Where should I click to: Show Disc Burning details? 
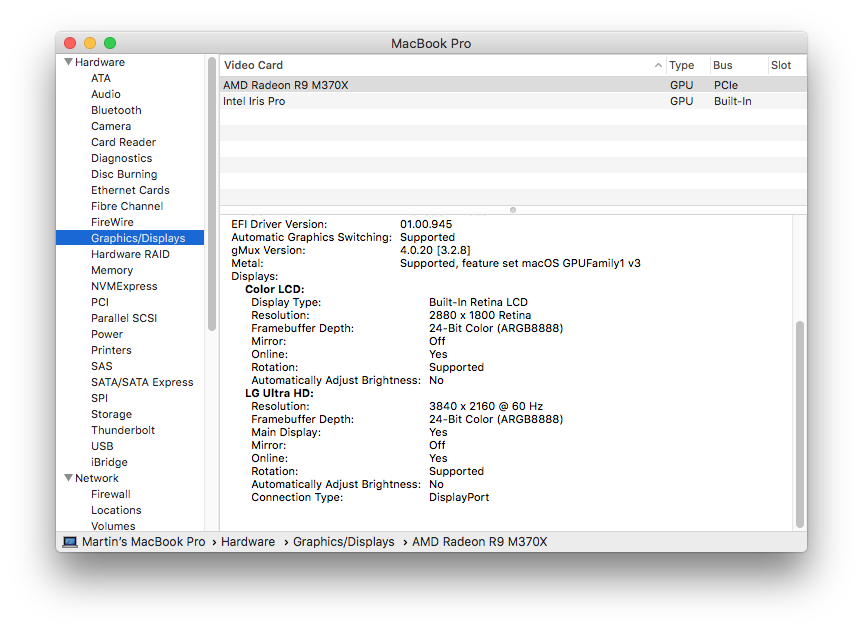point(124,174)
